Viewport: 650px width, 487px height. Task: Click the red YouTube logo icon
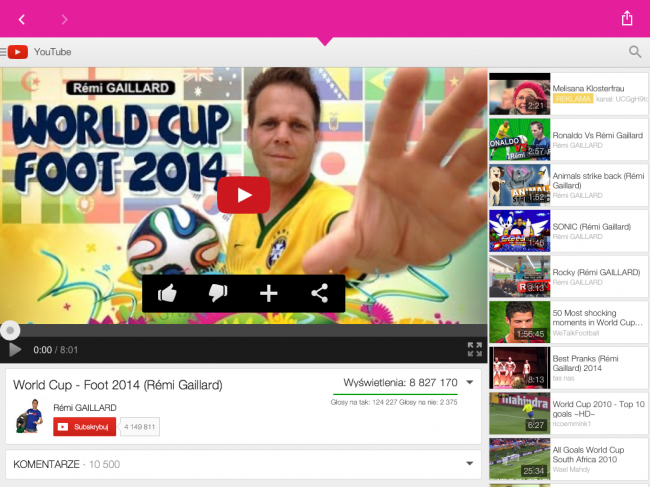tap(18, 52)
